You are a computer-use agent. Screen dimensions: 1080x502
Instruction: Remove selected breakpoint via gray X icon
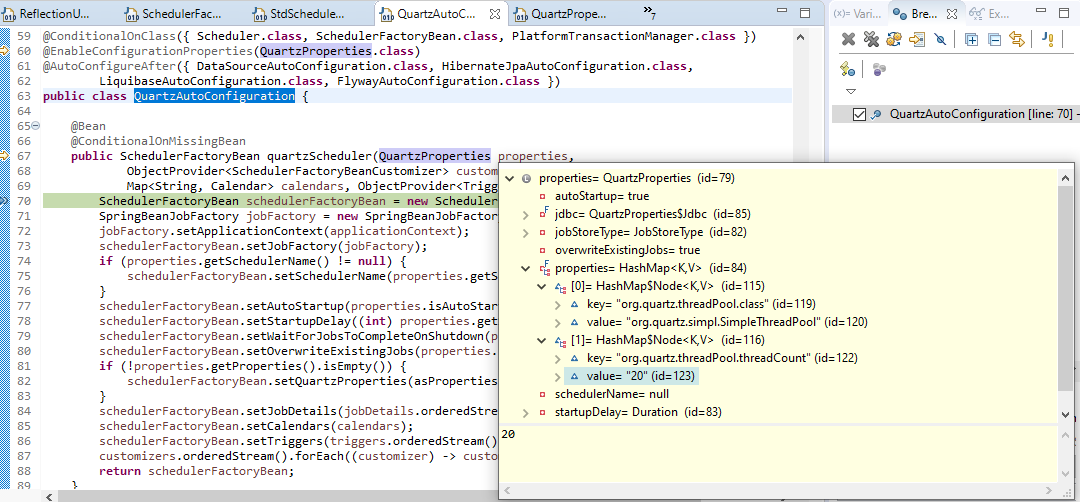pyautogui.click(x=848, y=40)
